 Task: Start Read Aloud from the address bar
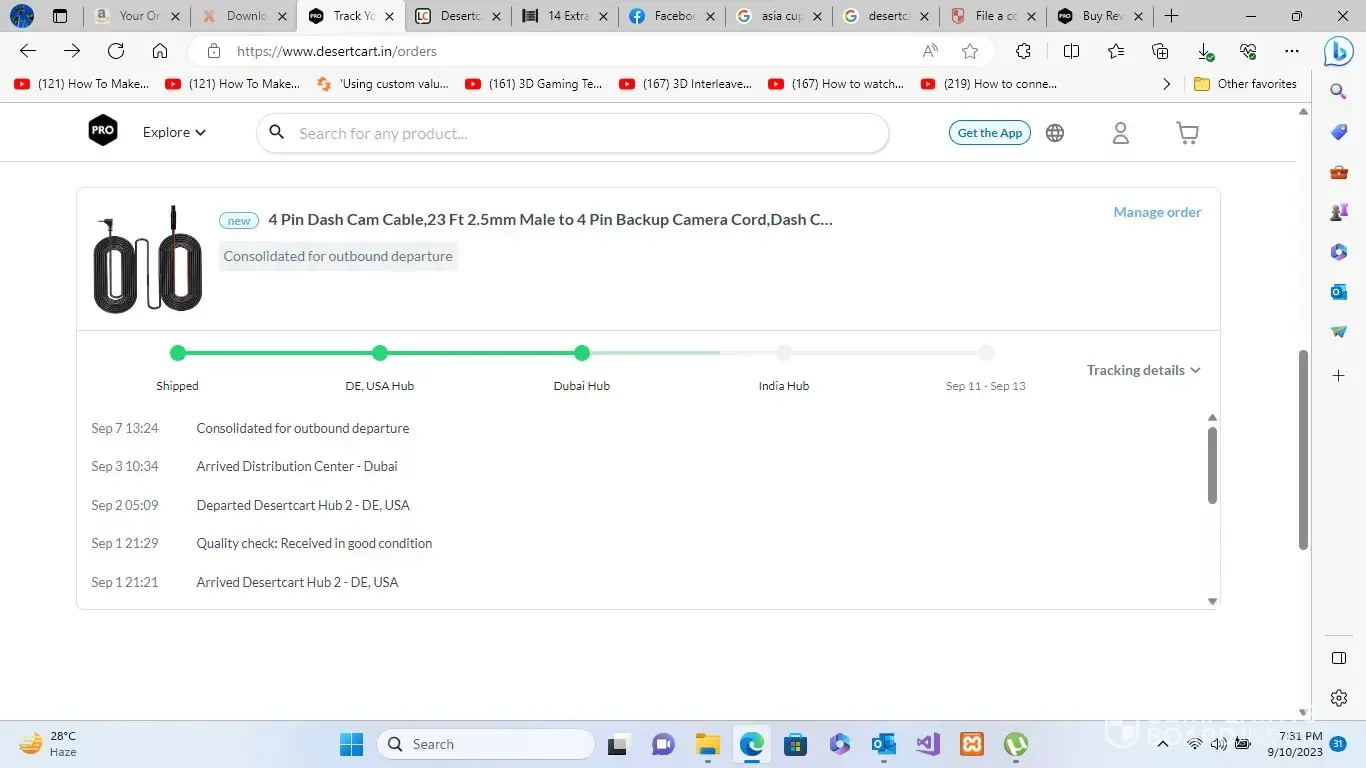coord(930,51)
